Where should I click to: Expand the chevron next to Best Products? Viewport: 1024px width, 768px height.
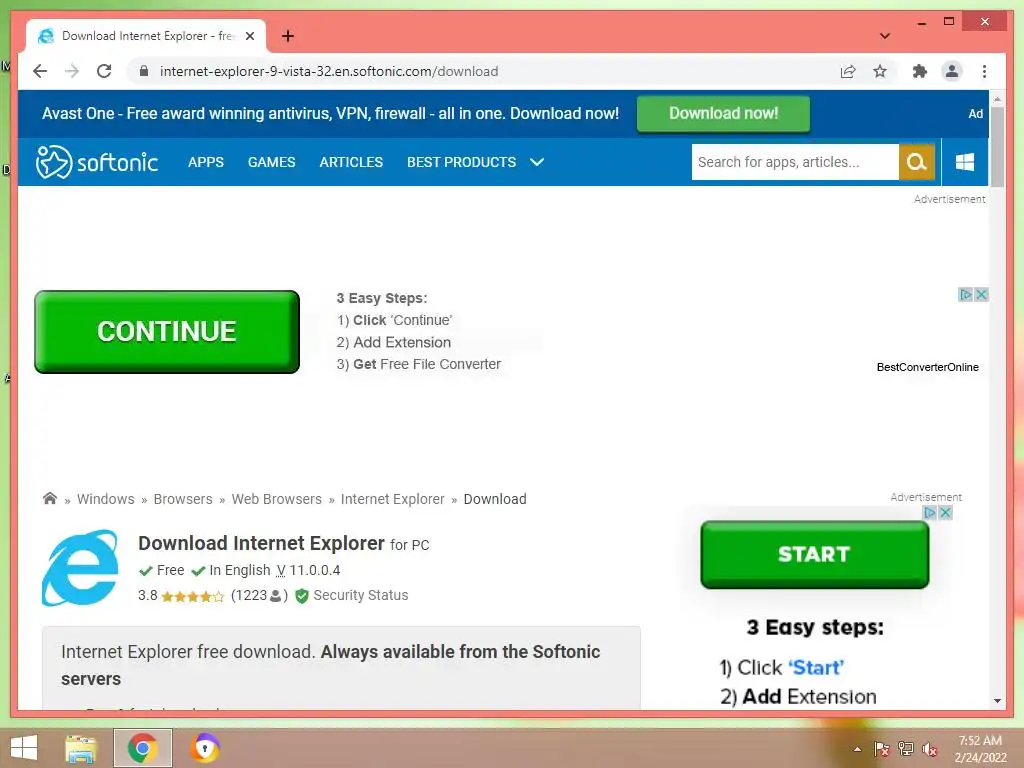tap(537, 162)
